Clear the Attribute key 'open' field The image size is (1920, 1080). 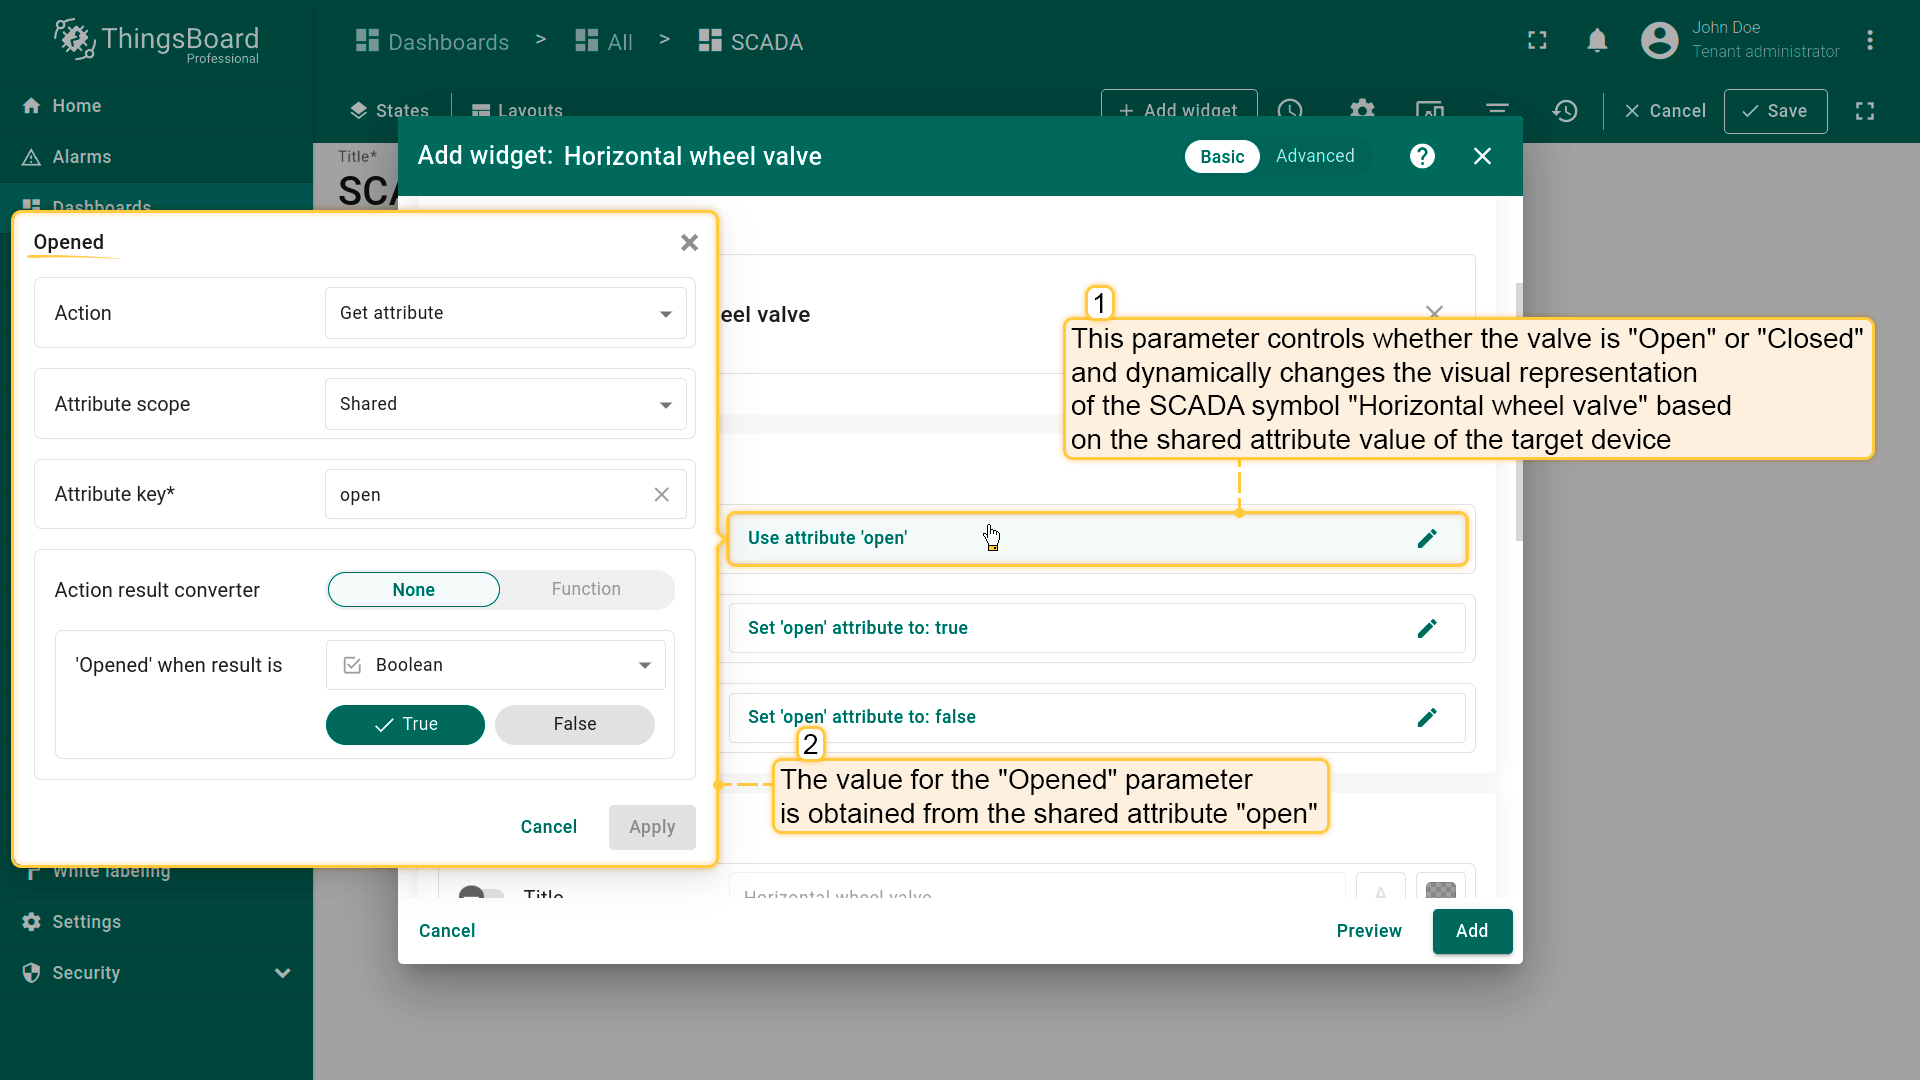coord(661,495)
